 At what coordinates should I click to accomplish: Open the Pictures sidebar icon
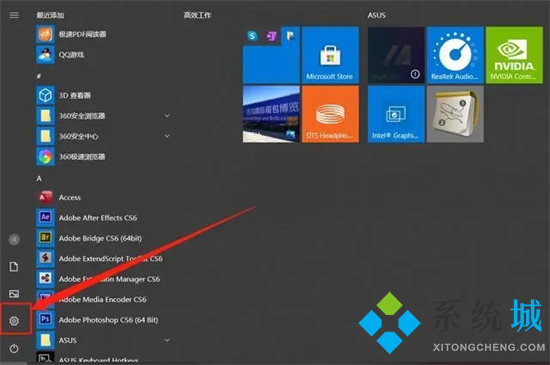coord(14,293)
